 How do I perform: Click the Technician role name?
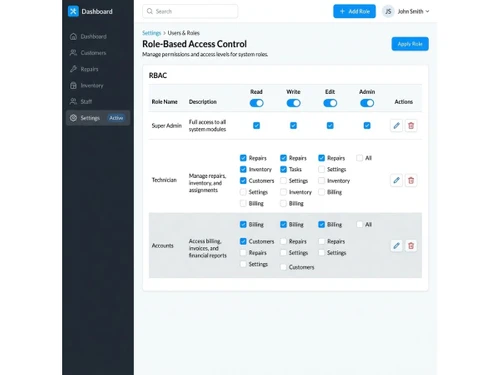[164, 180]
